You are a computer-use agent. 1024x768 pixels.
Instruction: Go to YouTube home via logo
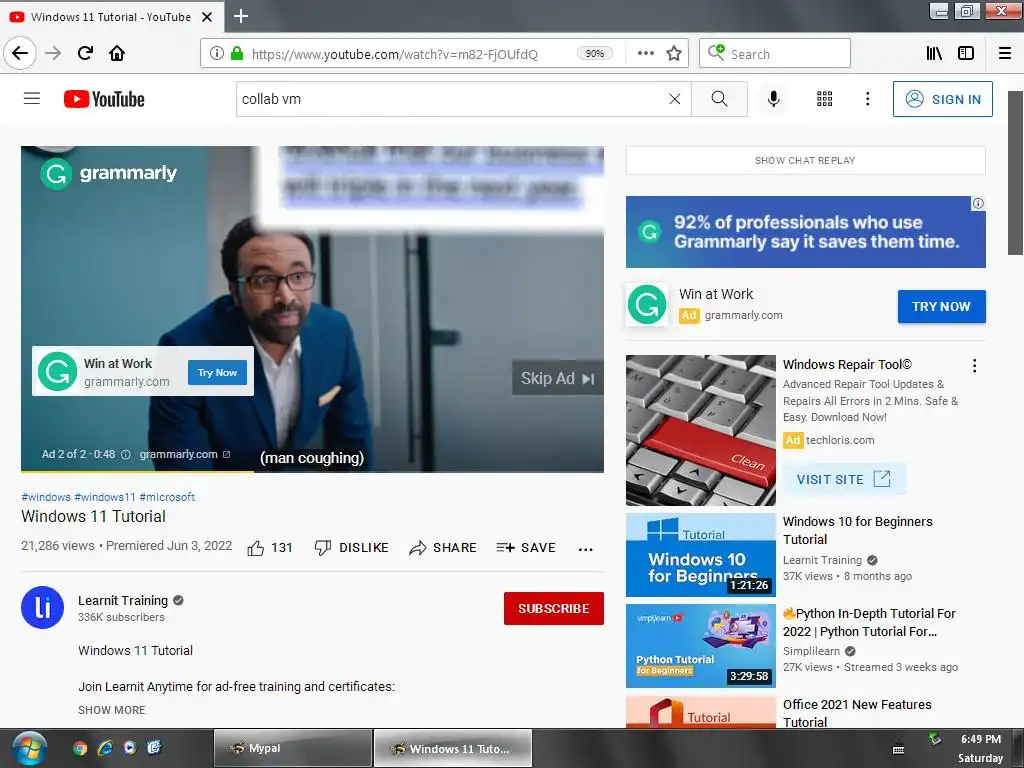coord(104,99)
